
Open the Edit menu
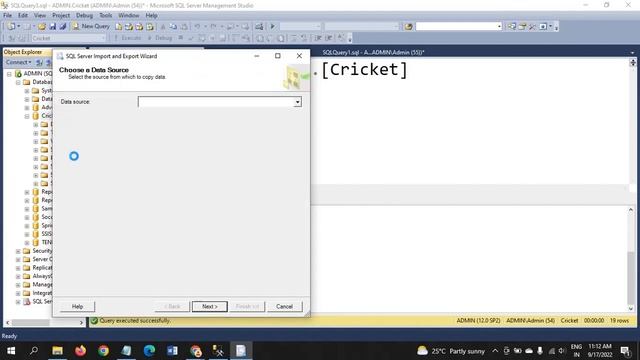click(x=23, y=16)
